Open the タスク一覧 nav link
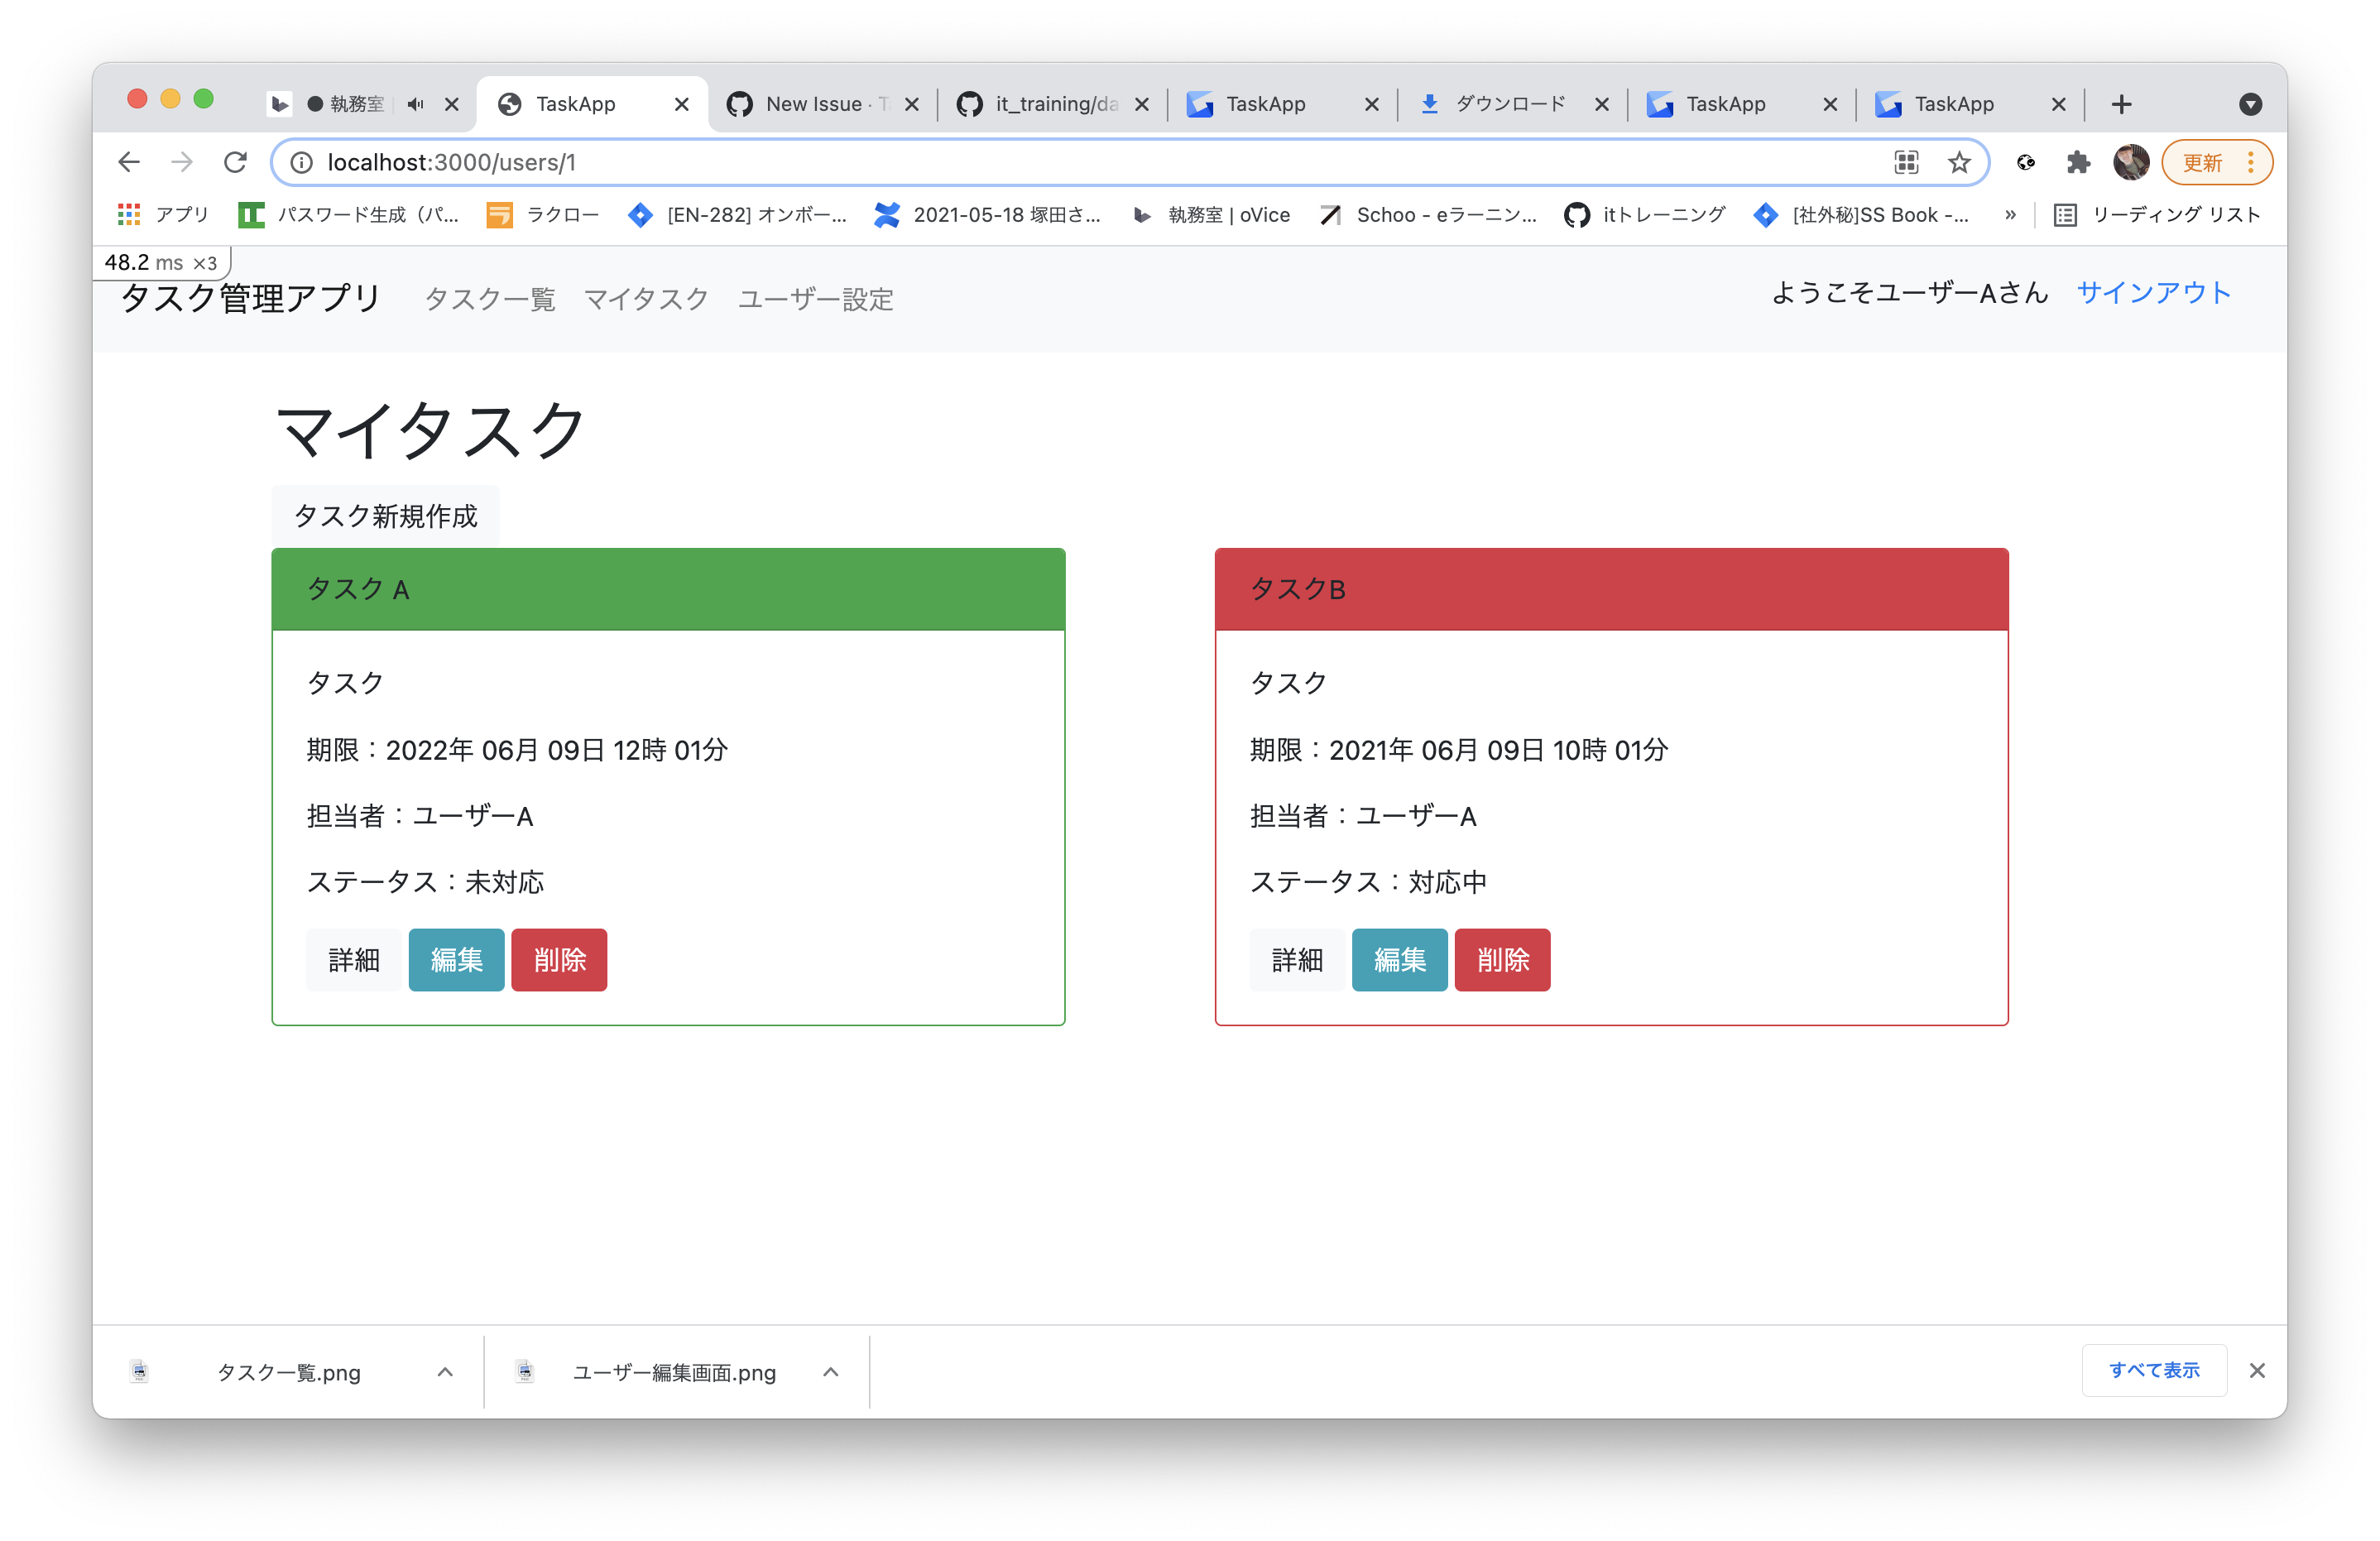 tap(490, 299)
